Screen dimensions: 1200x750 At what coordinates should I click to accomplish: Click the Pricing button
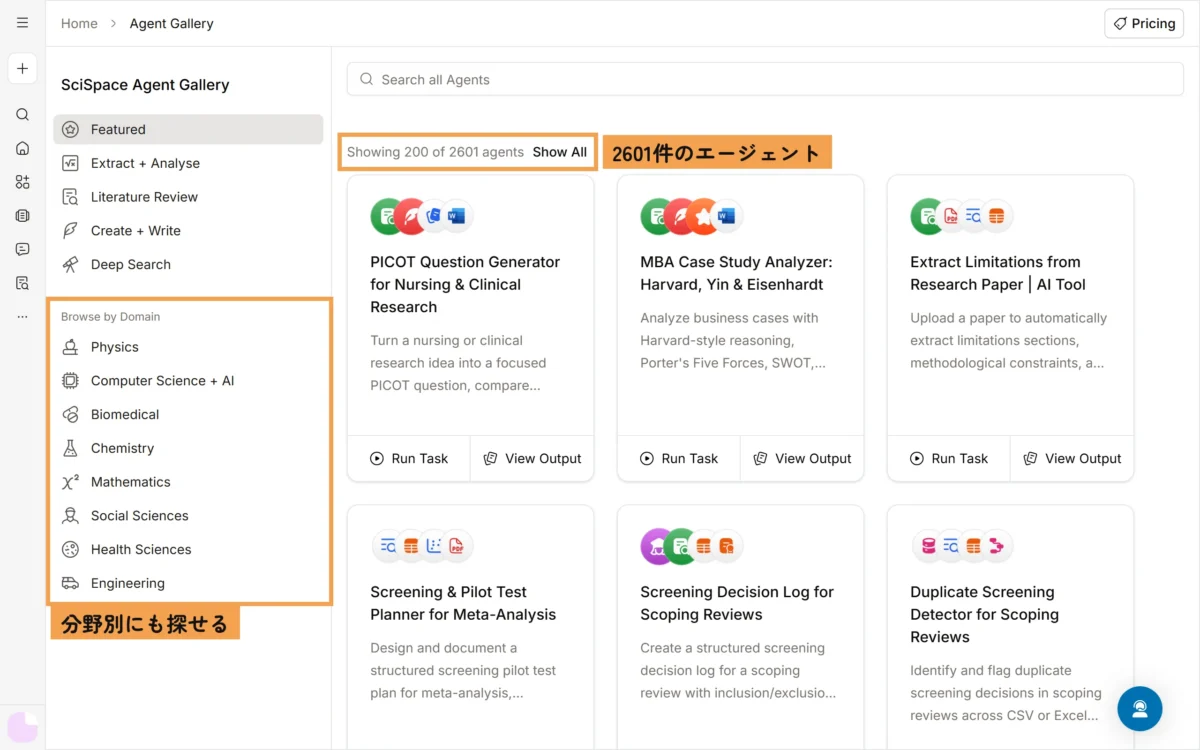point(1144,24)
